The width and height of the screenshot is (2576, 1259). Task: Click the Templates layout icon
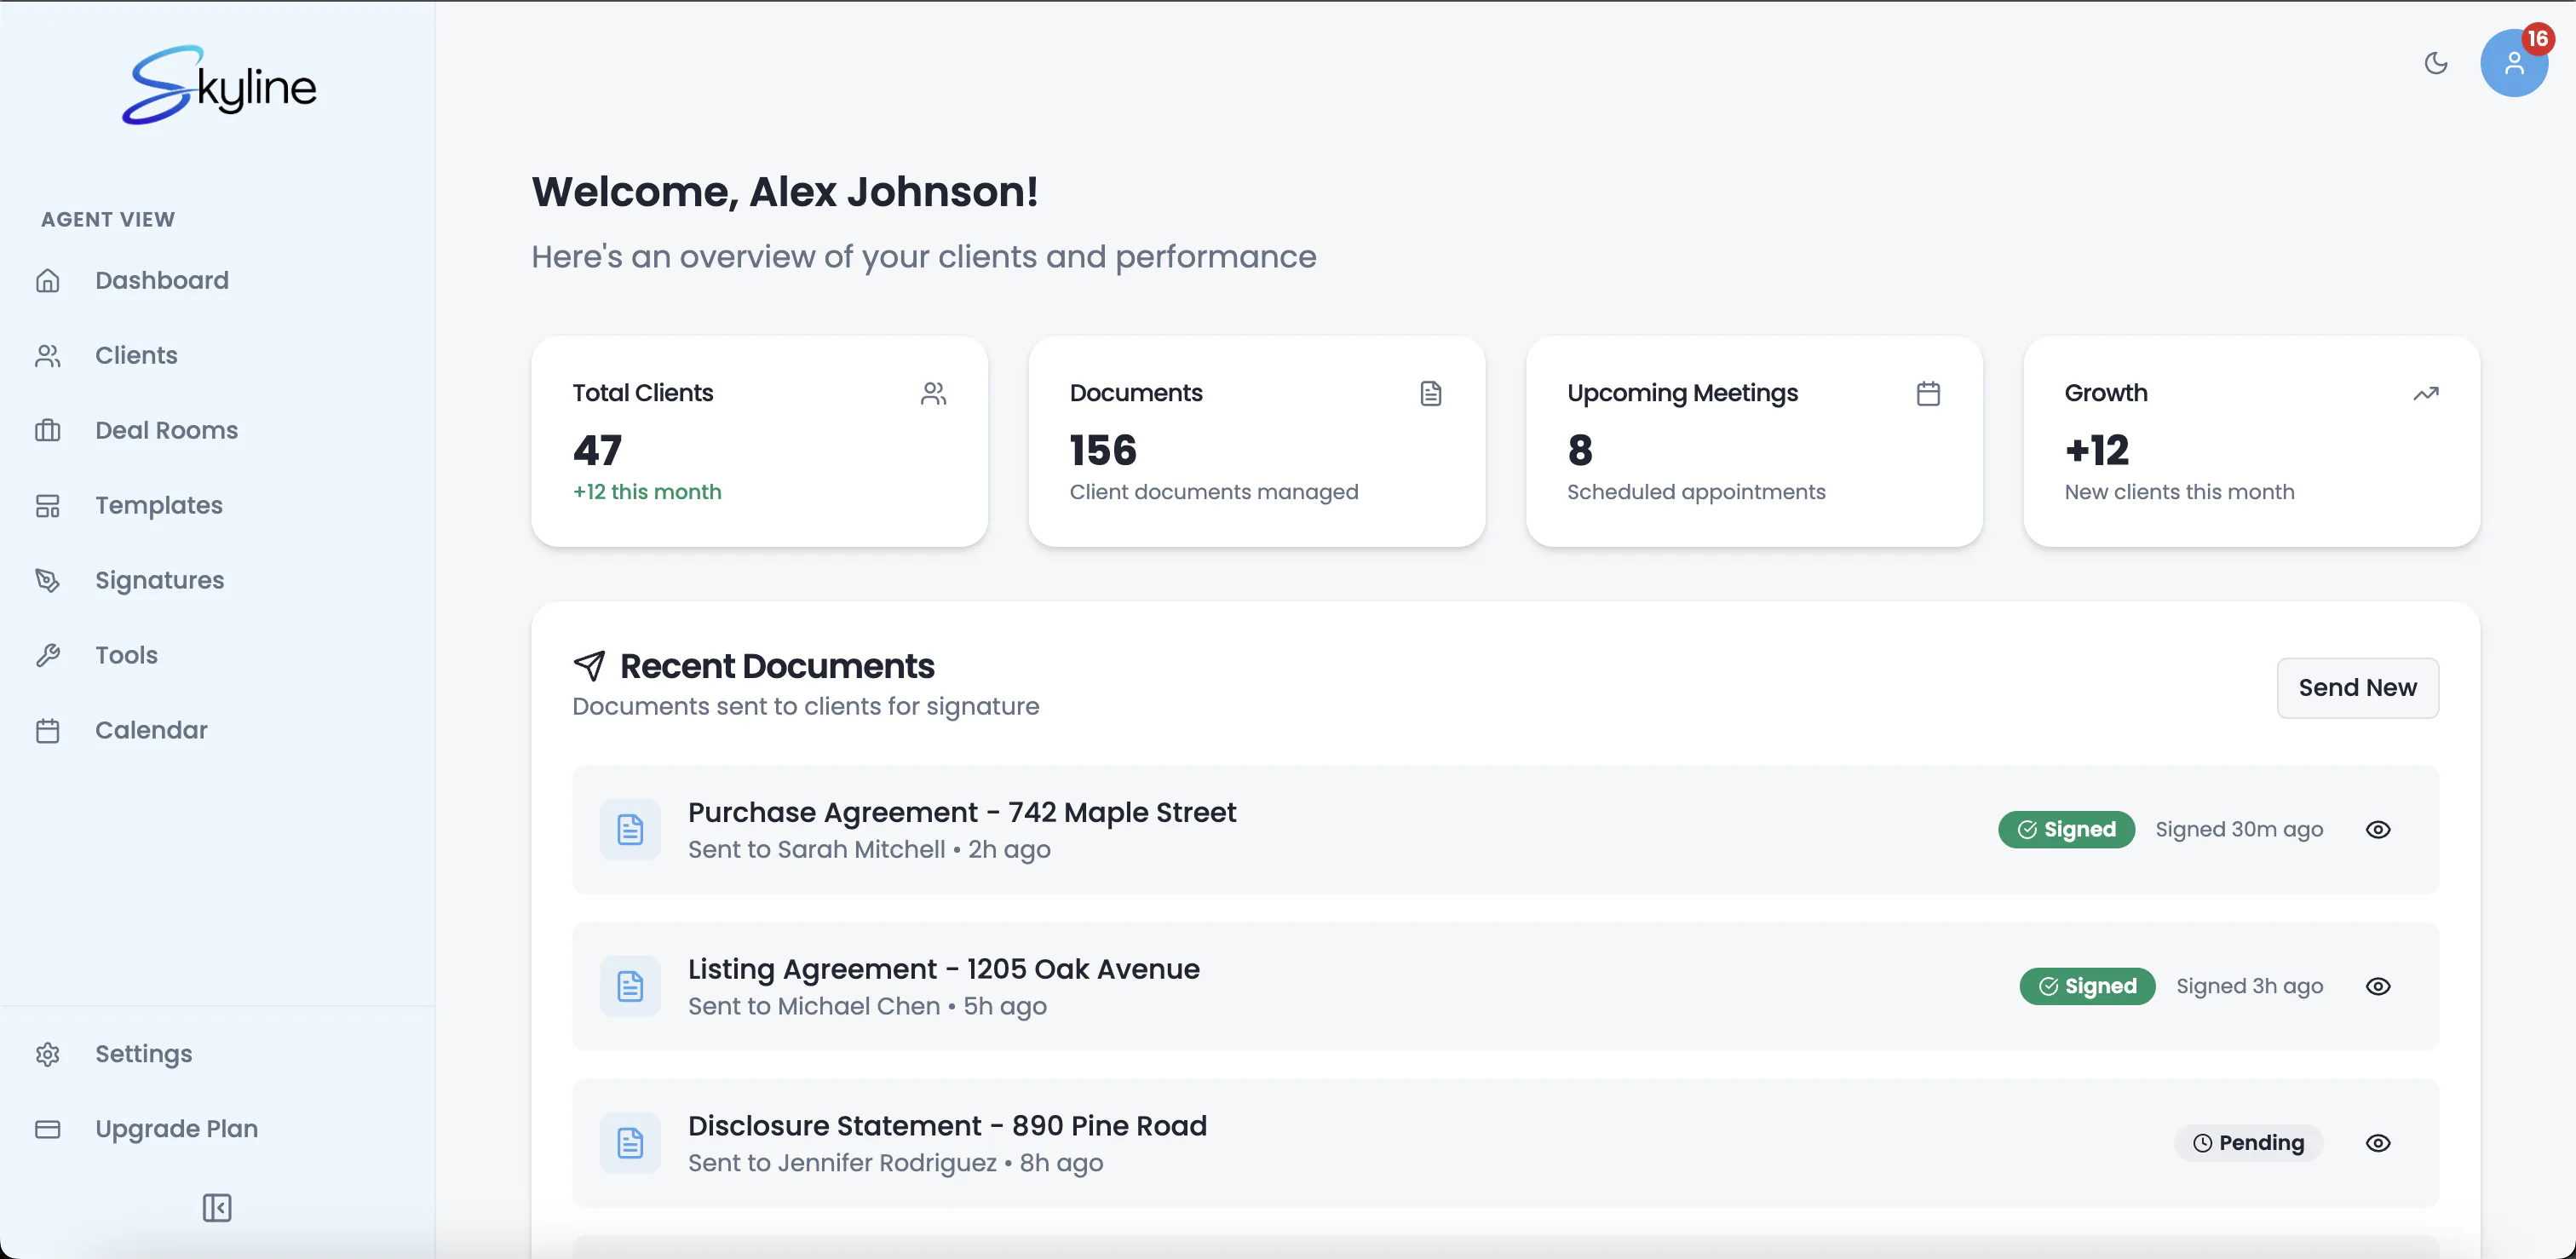48,506
